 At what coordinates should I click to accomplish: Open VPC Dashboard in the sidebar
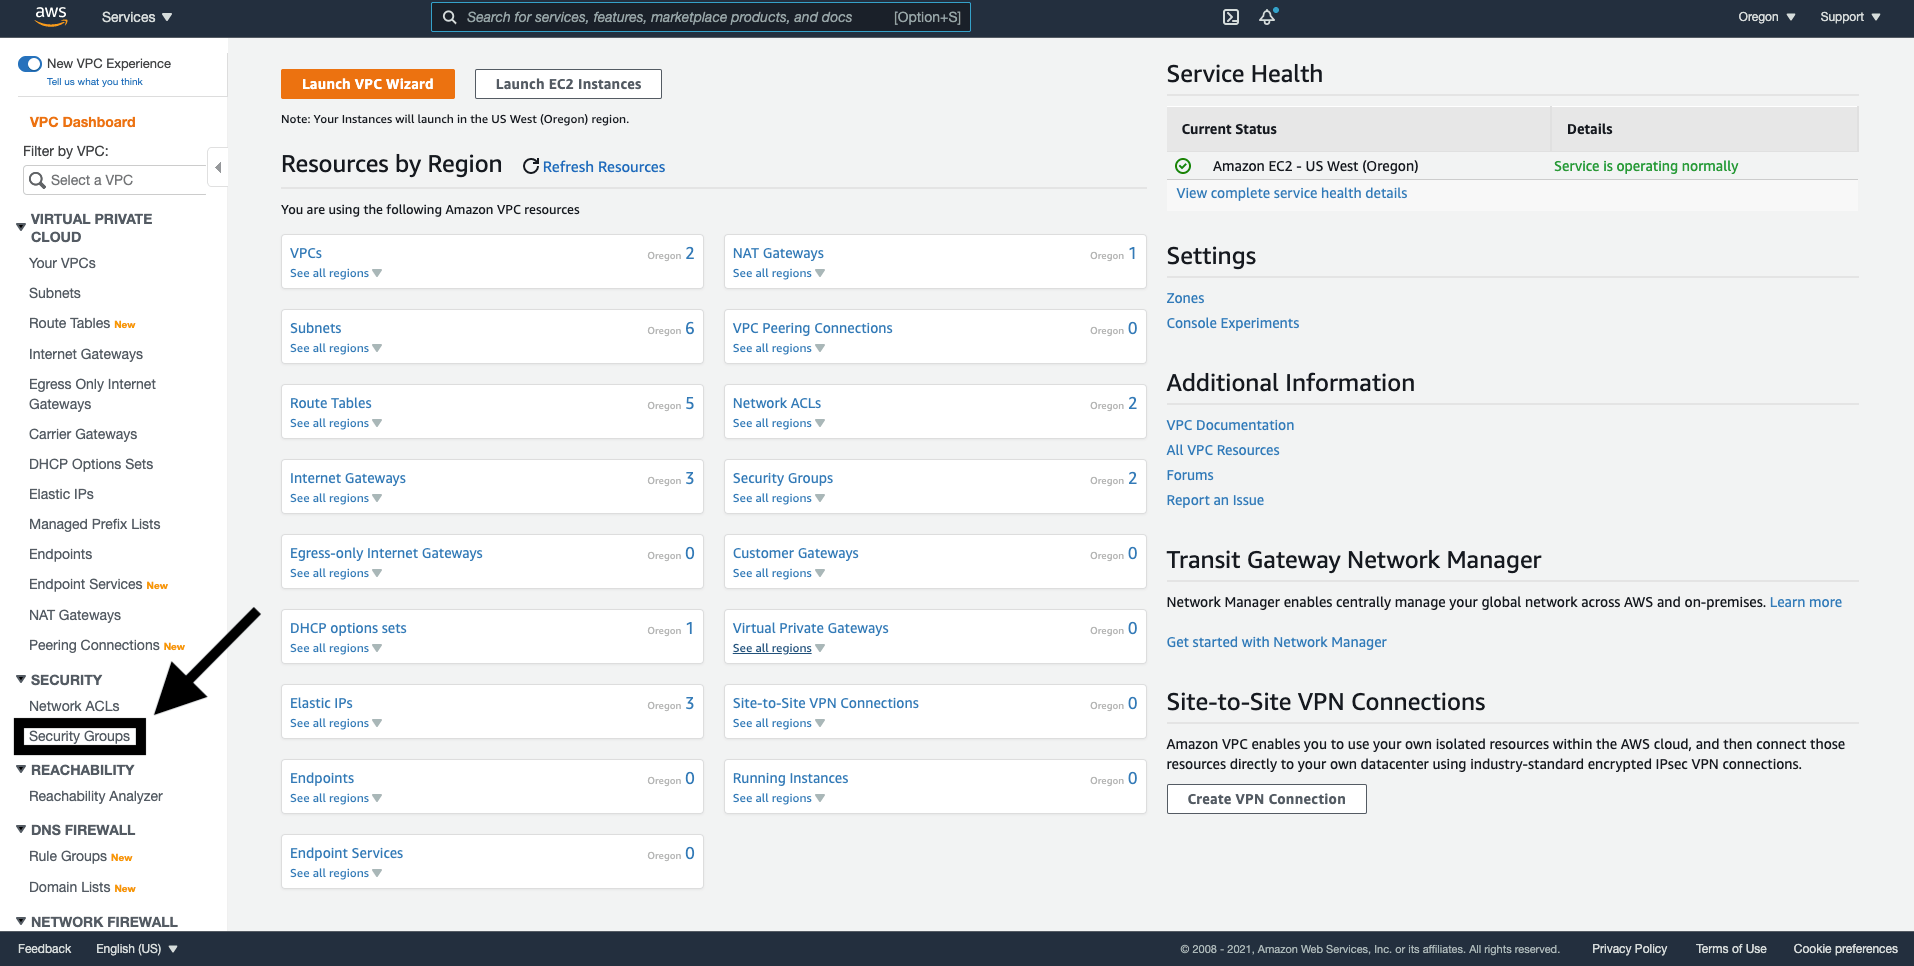click(x=83, y=122)
